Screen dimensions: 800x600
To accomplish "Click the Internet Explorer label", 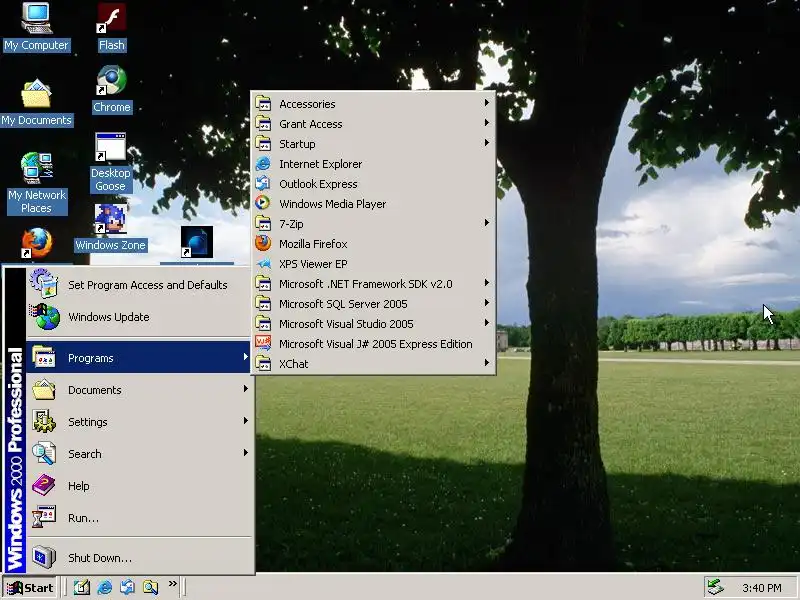I will click(x=320, y=164).
